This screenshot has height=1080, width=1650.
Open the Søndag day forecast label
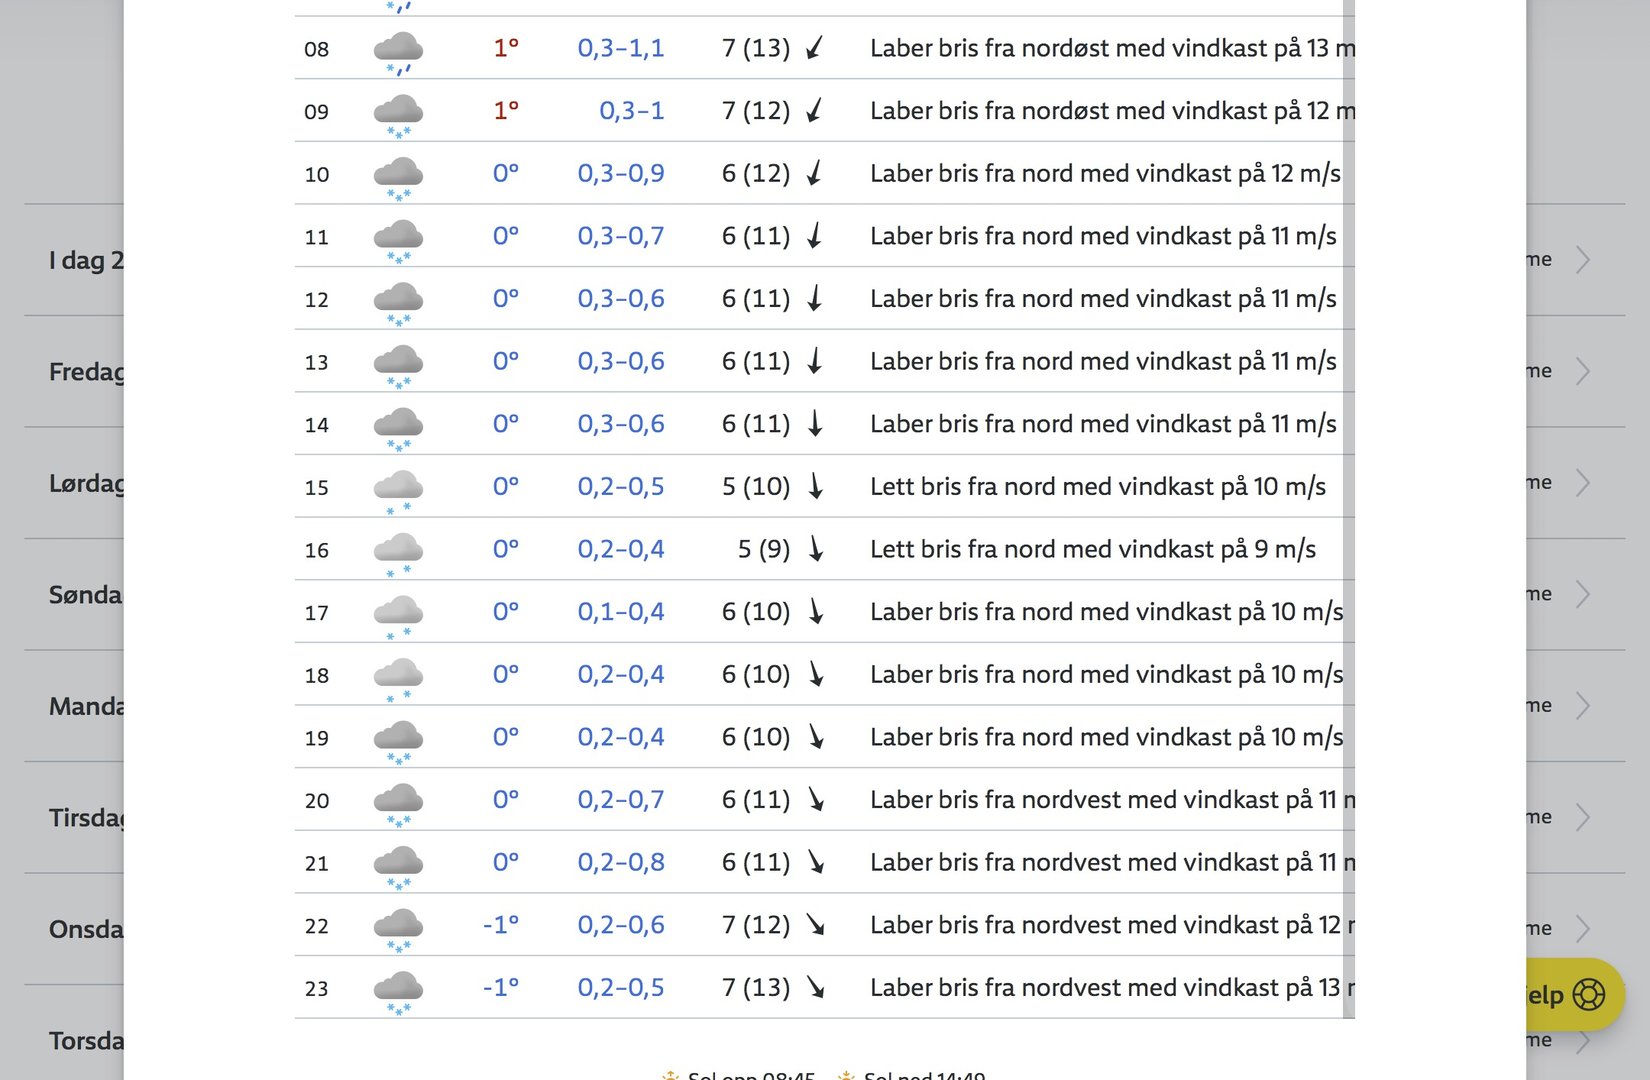click(x=86, y=595)
